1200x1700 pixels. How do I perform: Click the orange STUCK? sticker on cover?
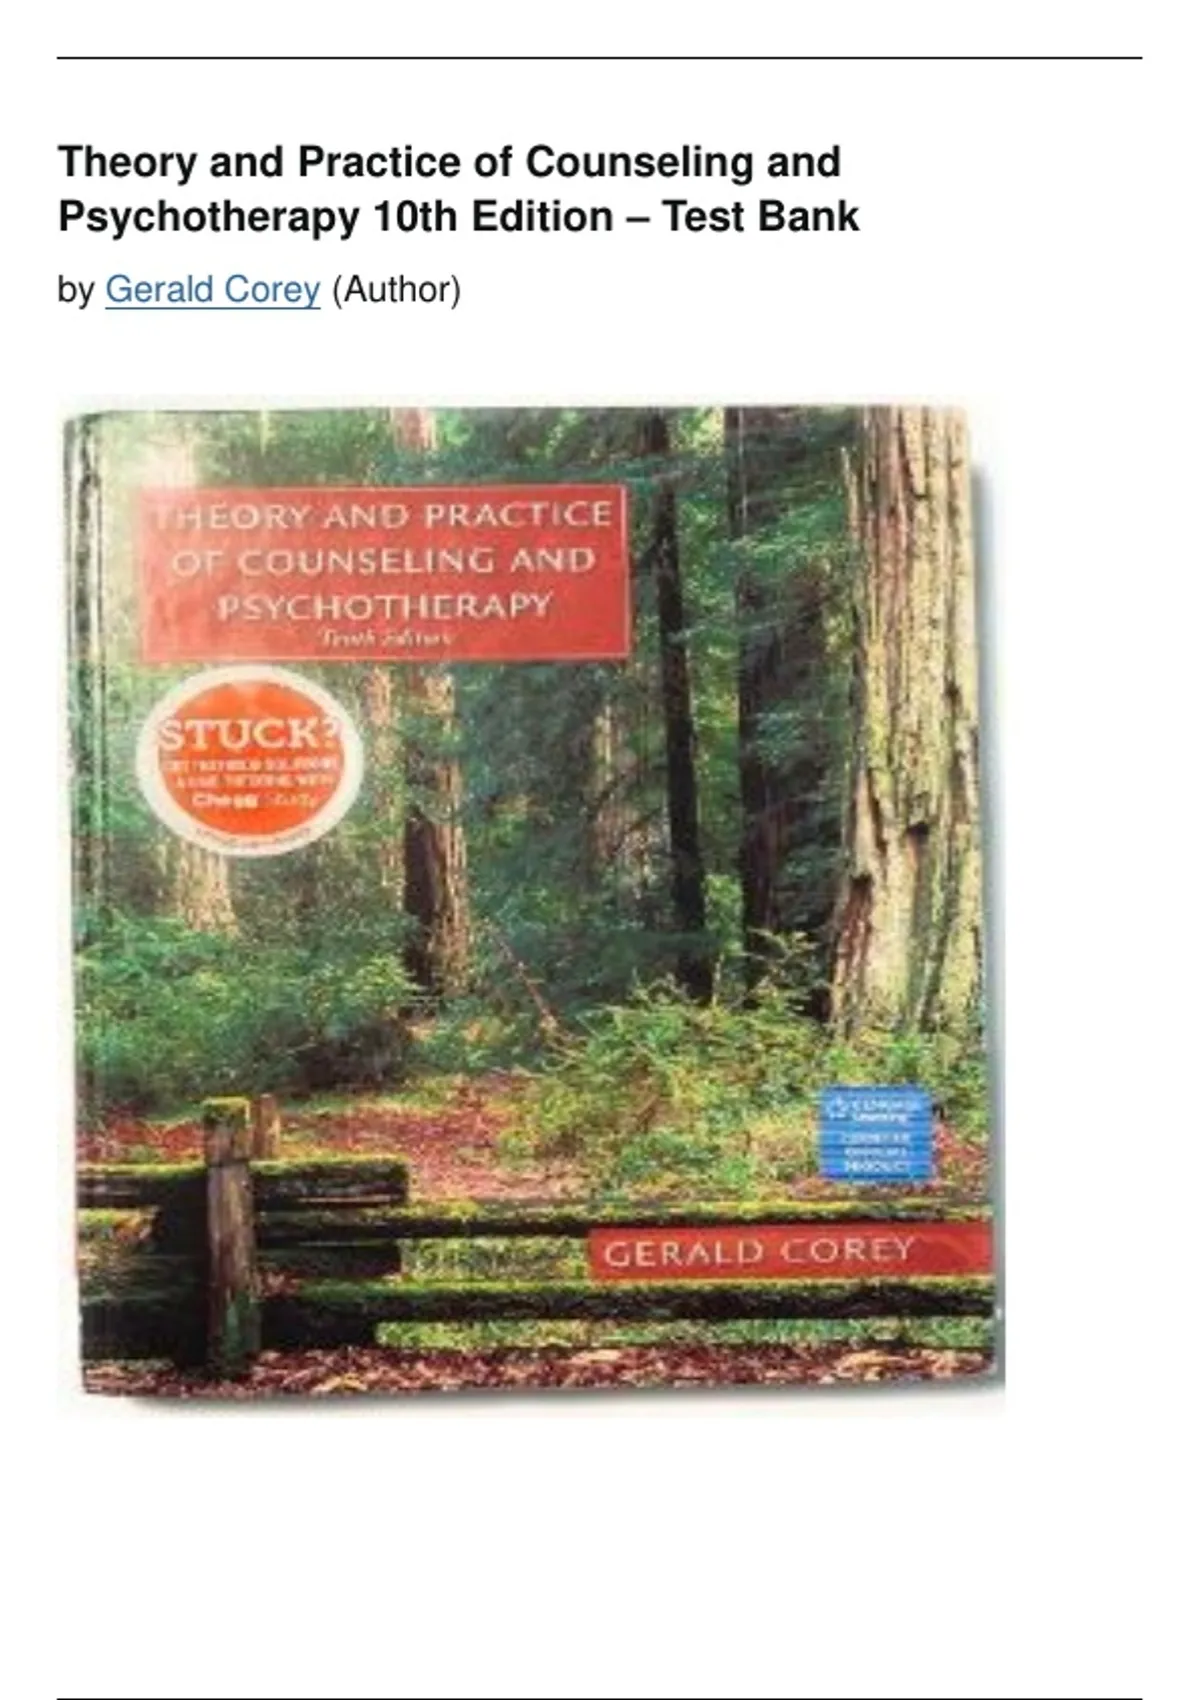point(249,761)
